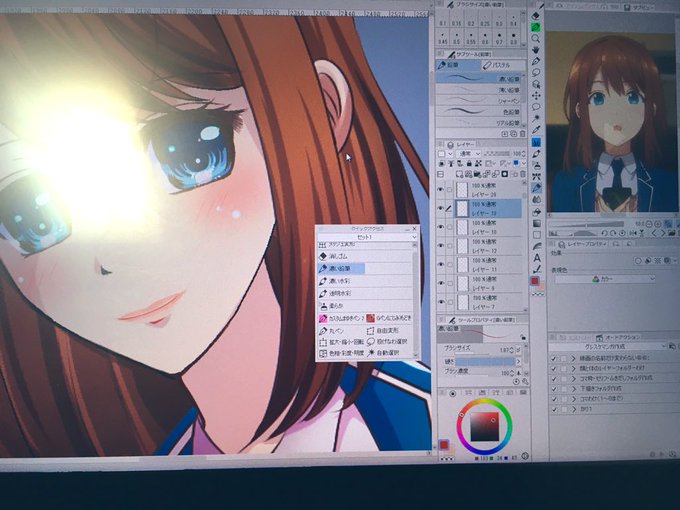Open the auto action set dropdown
This screenshot has height=510, width=680.
pos(607,347)
